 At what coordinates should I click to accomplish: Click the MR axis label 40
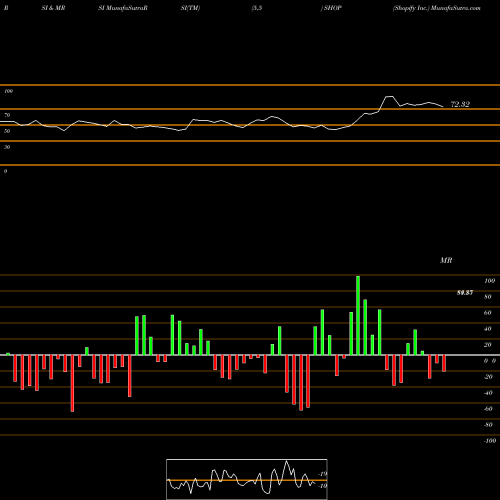488,329
